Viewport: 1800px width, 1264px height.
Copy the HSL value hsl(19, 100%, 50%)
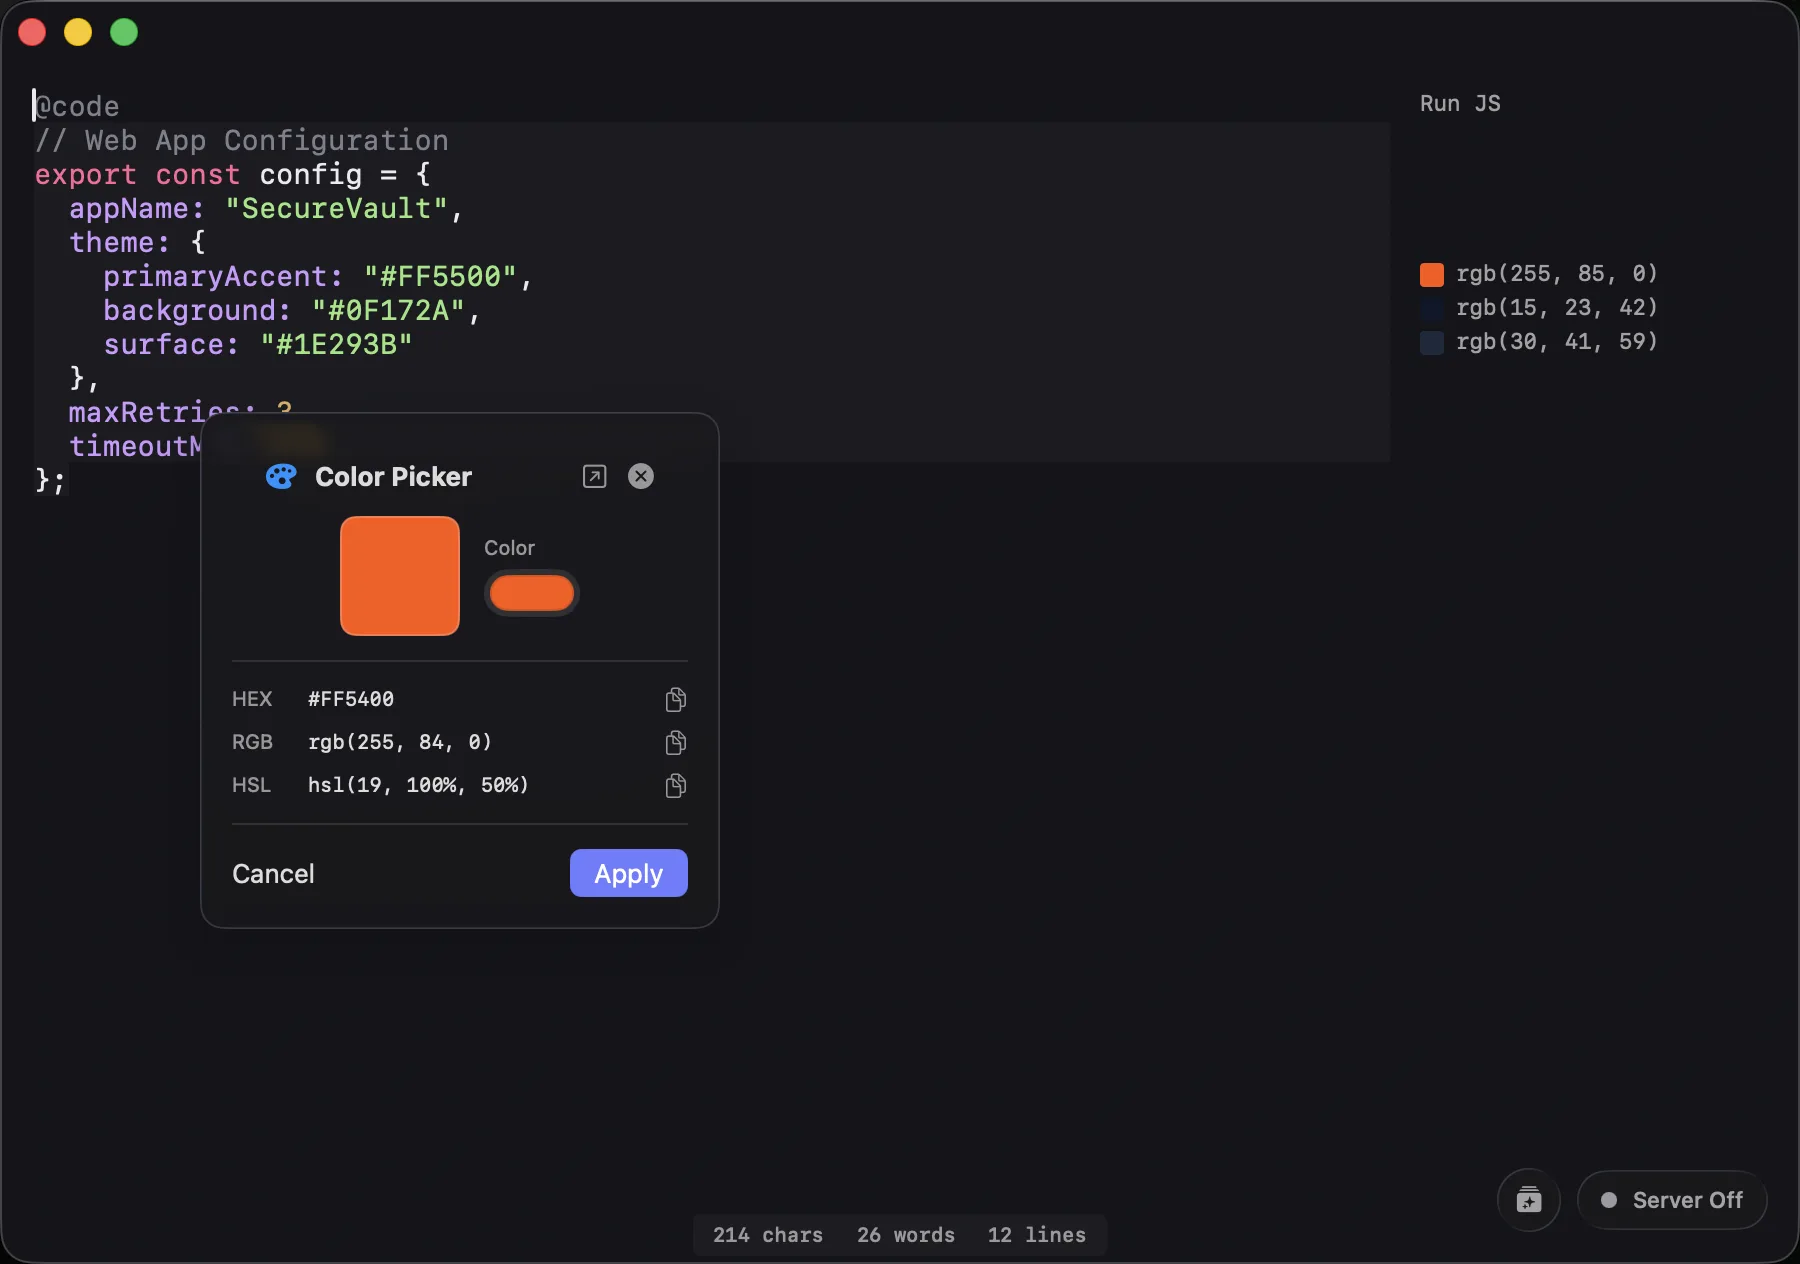pos(676,785)
